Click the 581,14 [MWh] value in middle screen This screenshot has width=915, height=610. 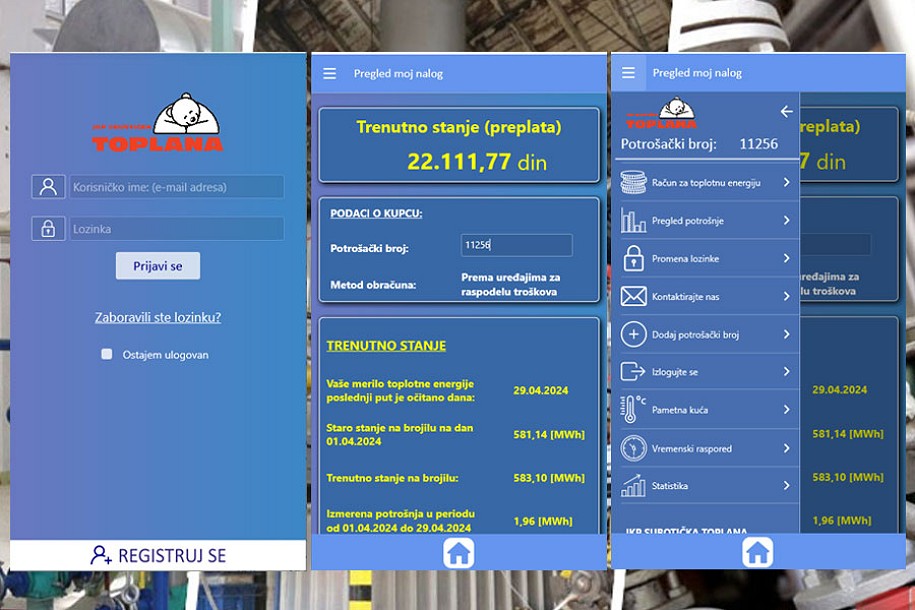[549, 434]
